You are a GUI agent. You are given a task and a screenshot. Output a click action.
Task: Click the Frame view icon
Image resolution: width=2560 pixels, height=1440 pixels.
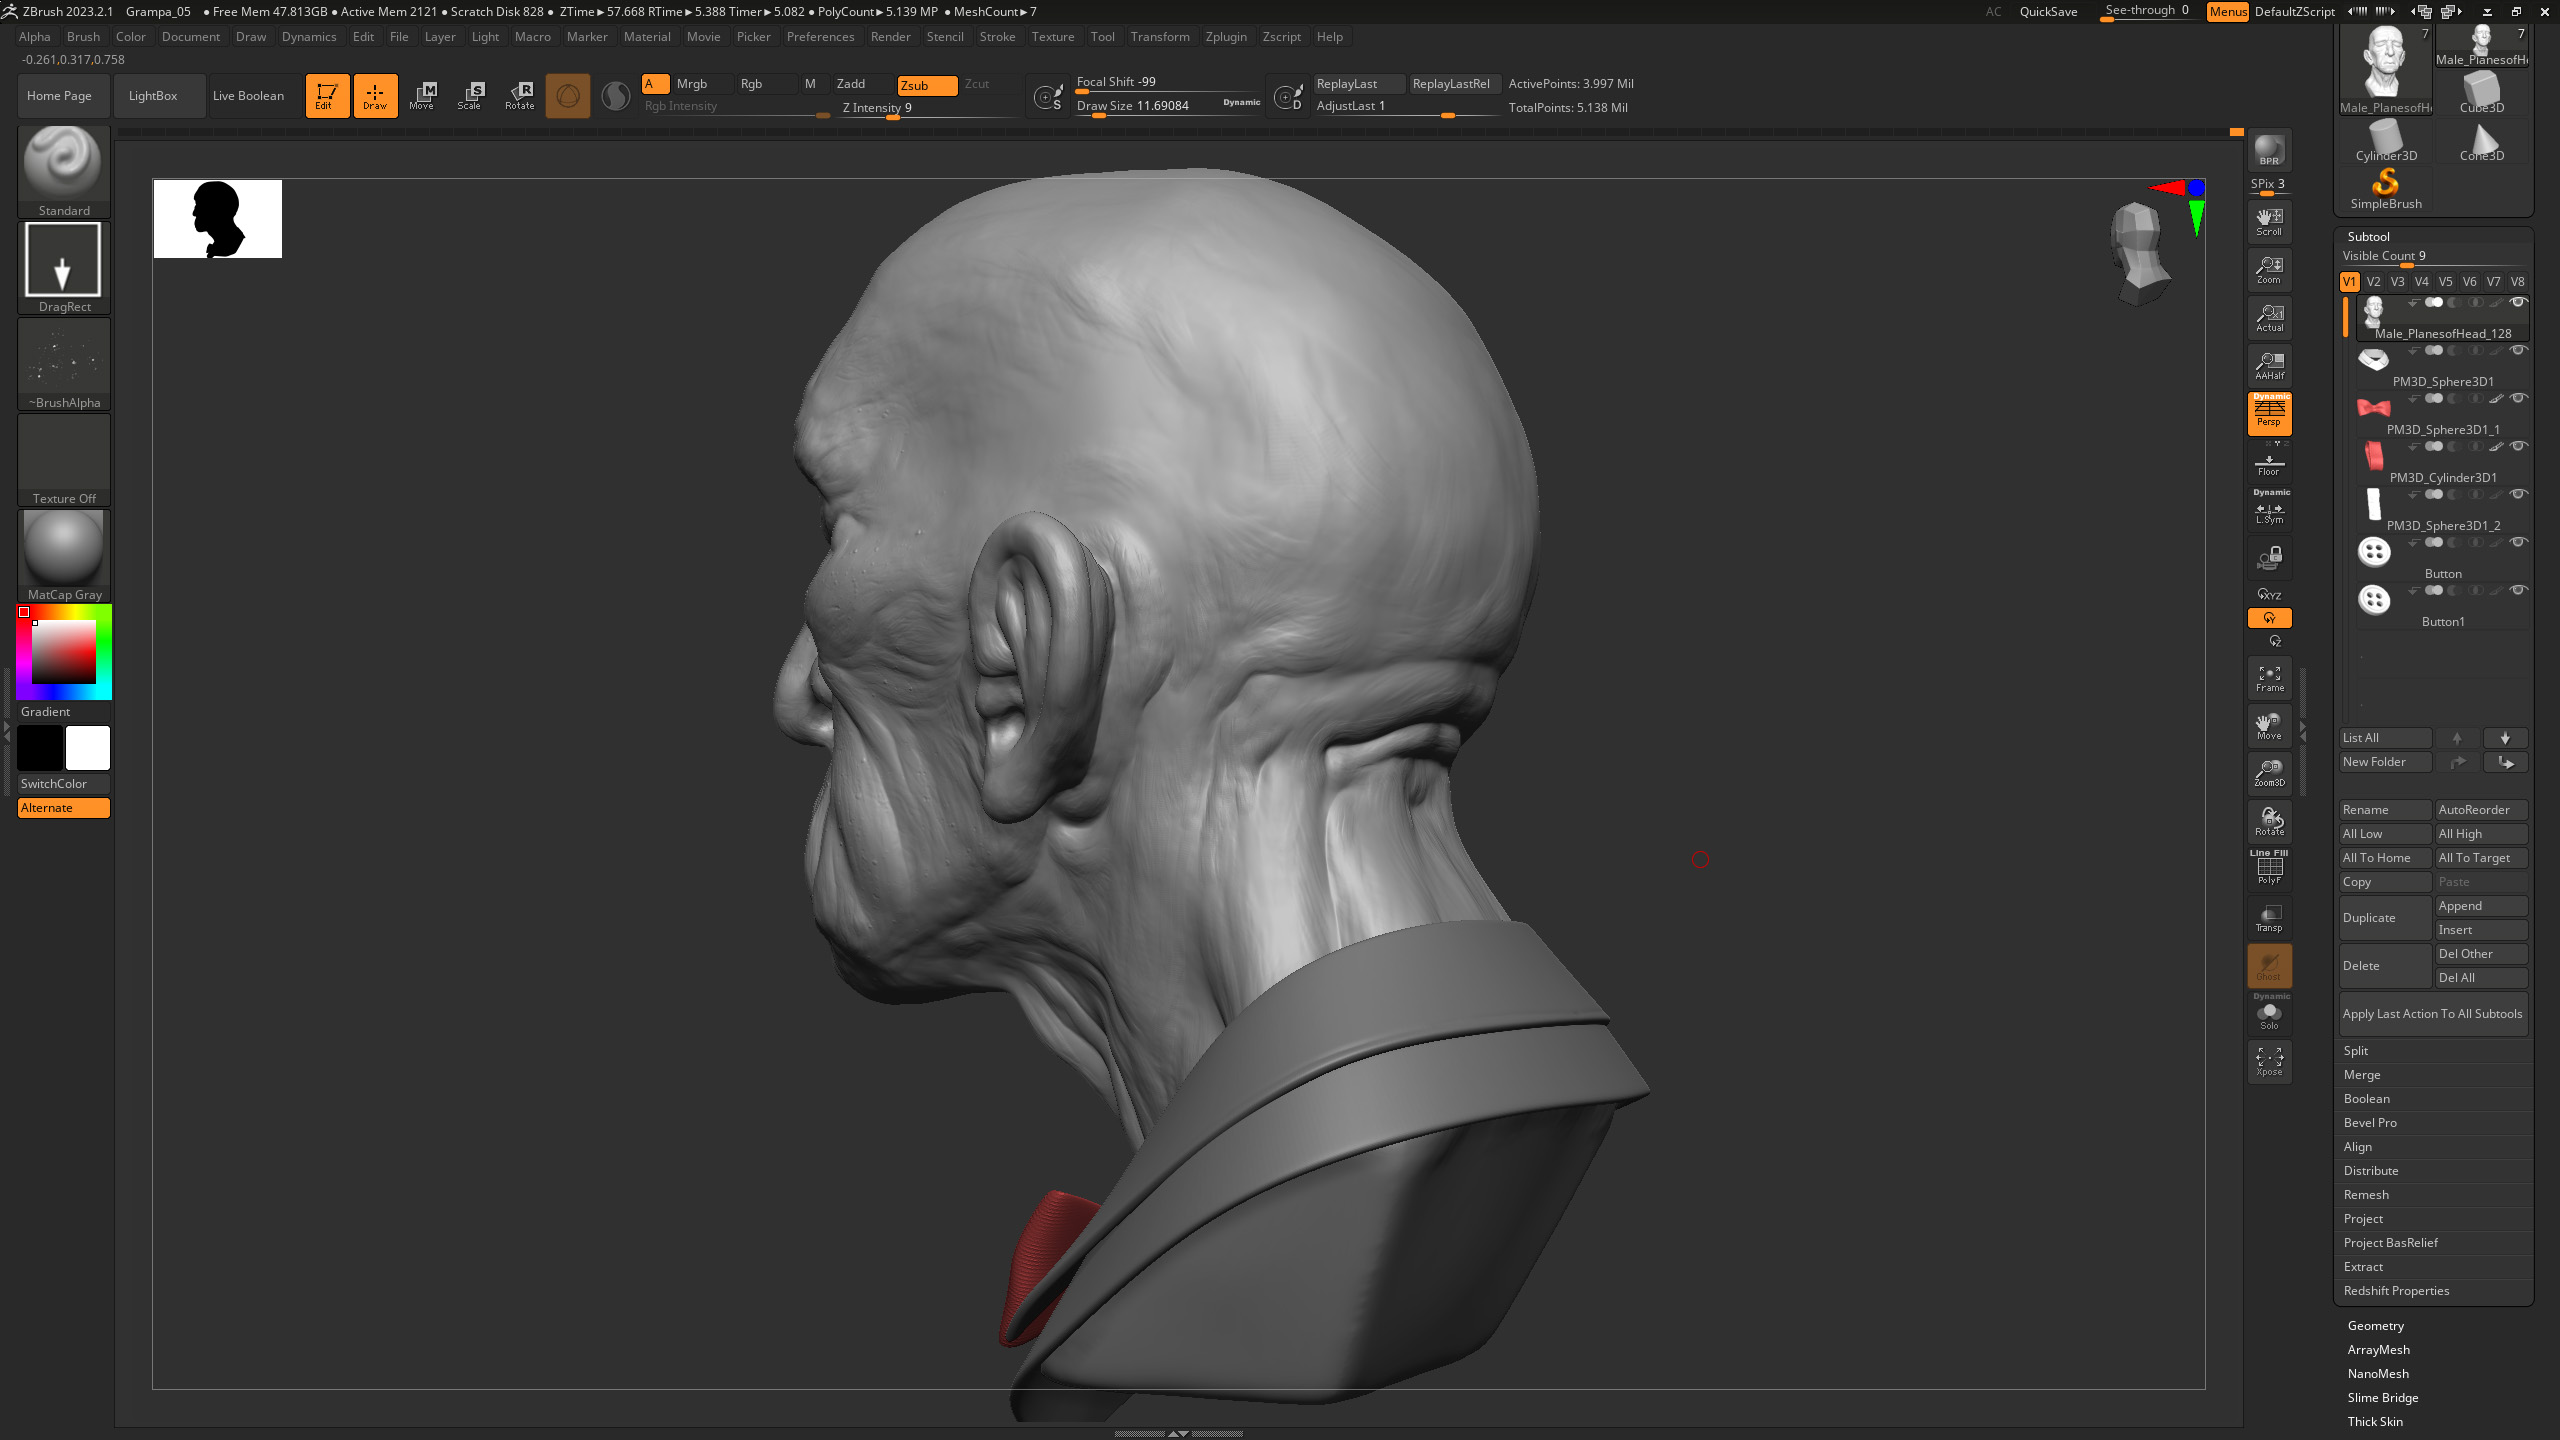[2269, 678]
